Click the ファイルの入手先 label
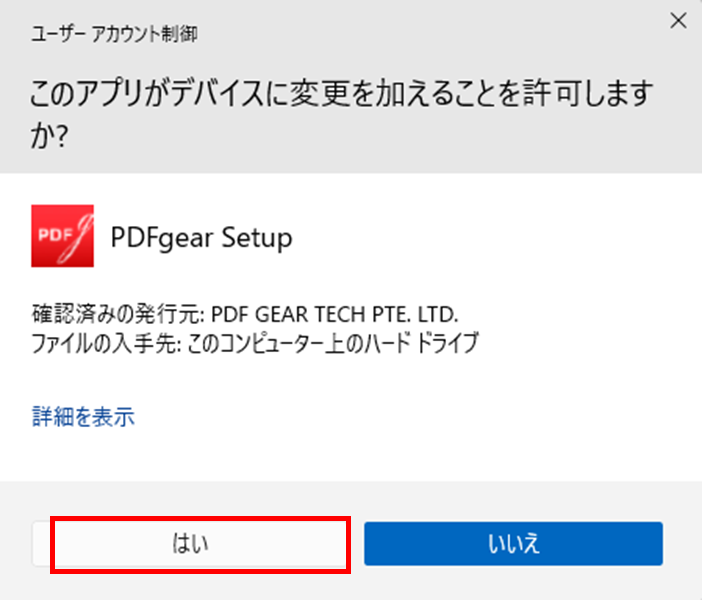 [107, 343]
